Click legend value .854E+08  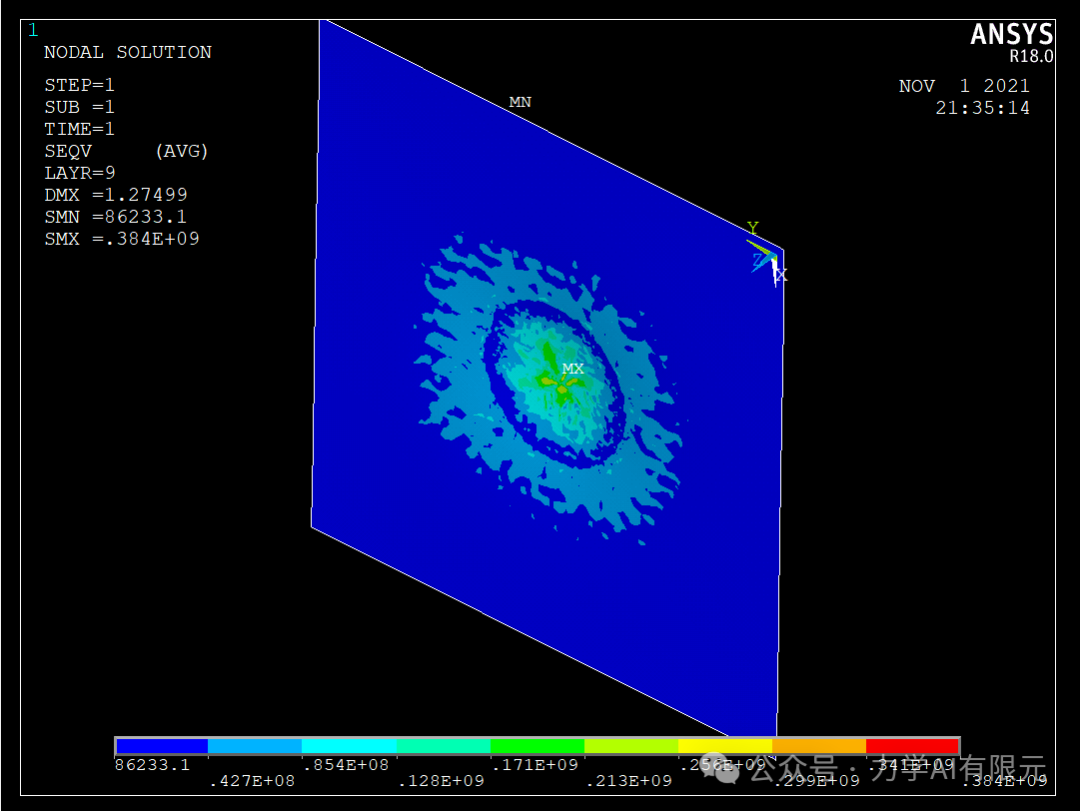[x=346, y=765]
